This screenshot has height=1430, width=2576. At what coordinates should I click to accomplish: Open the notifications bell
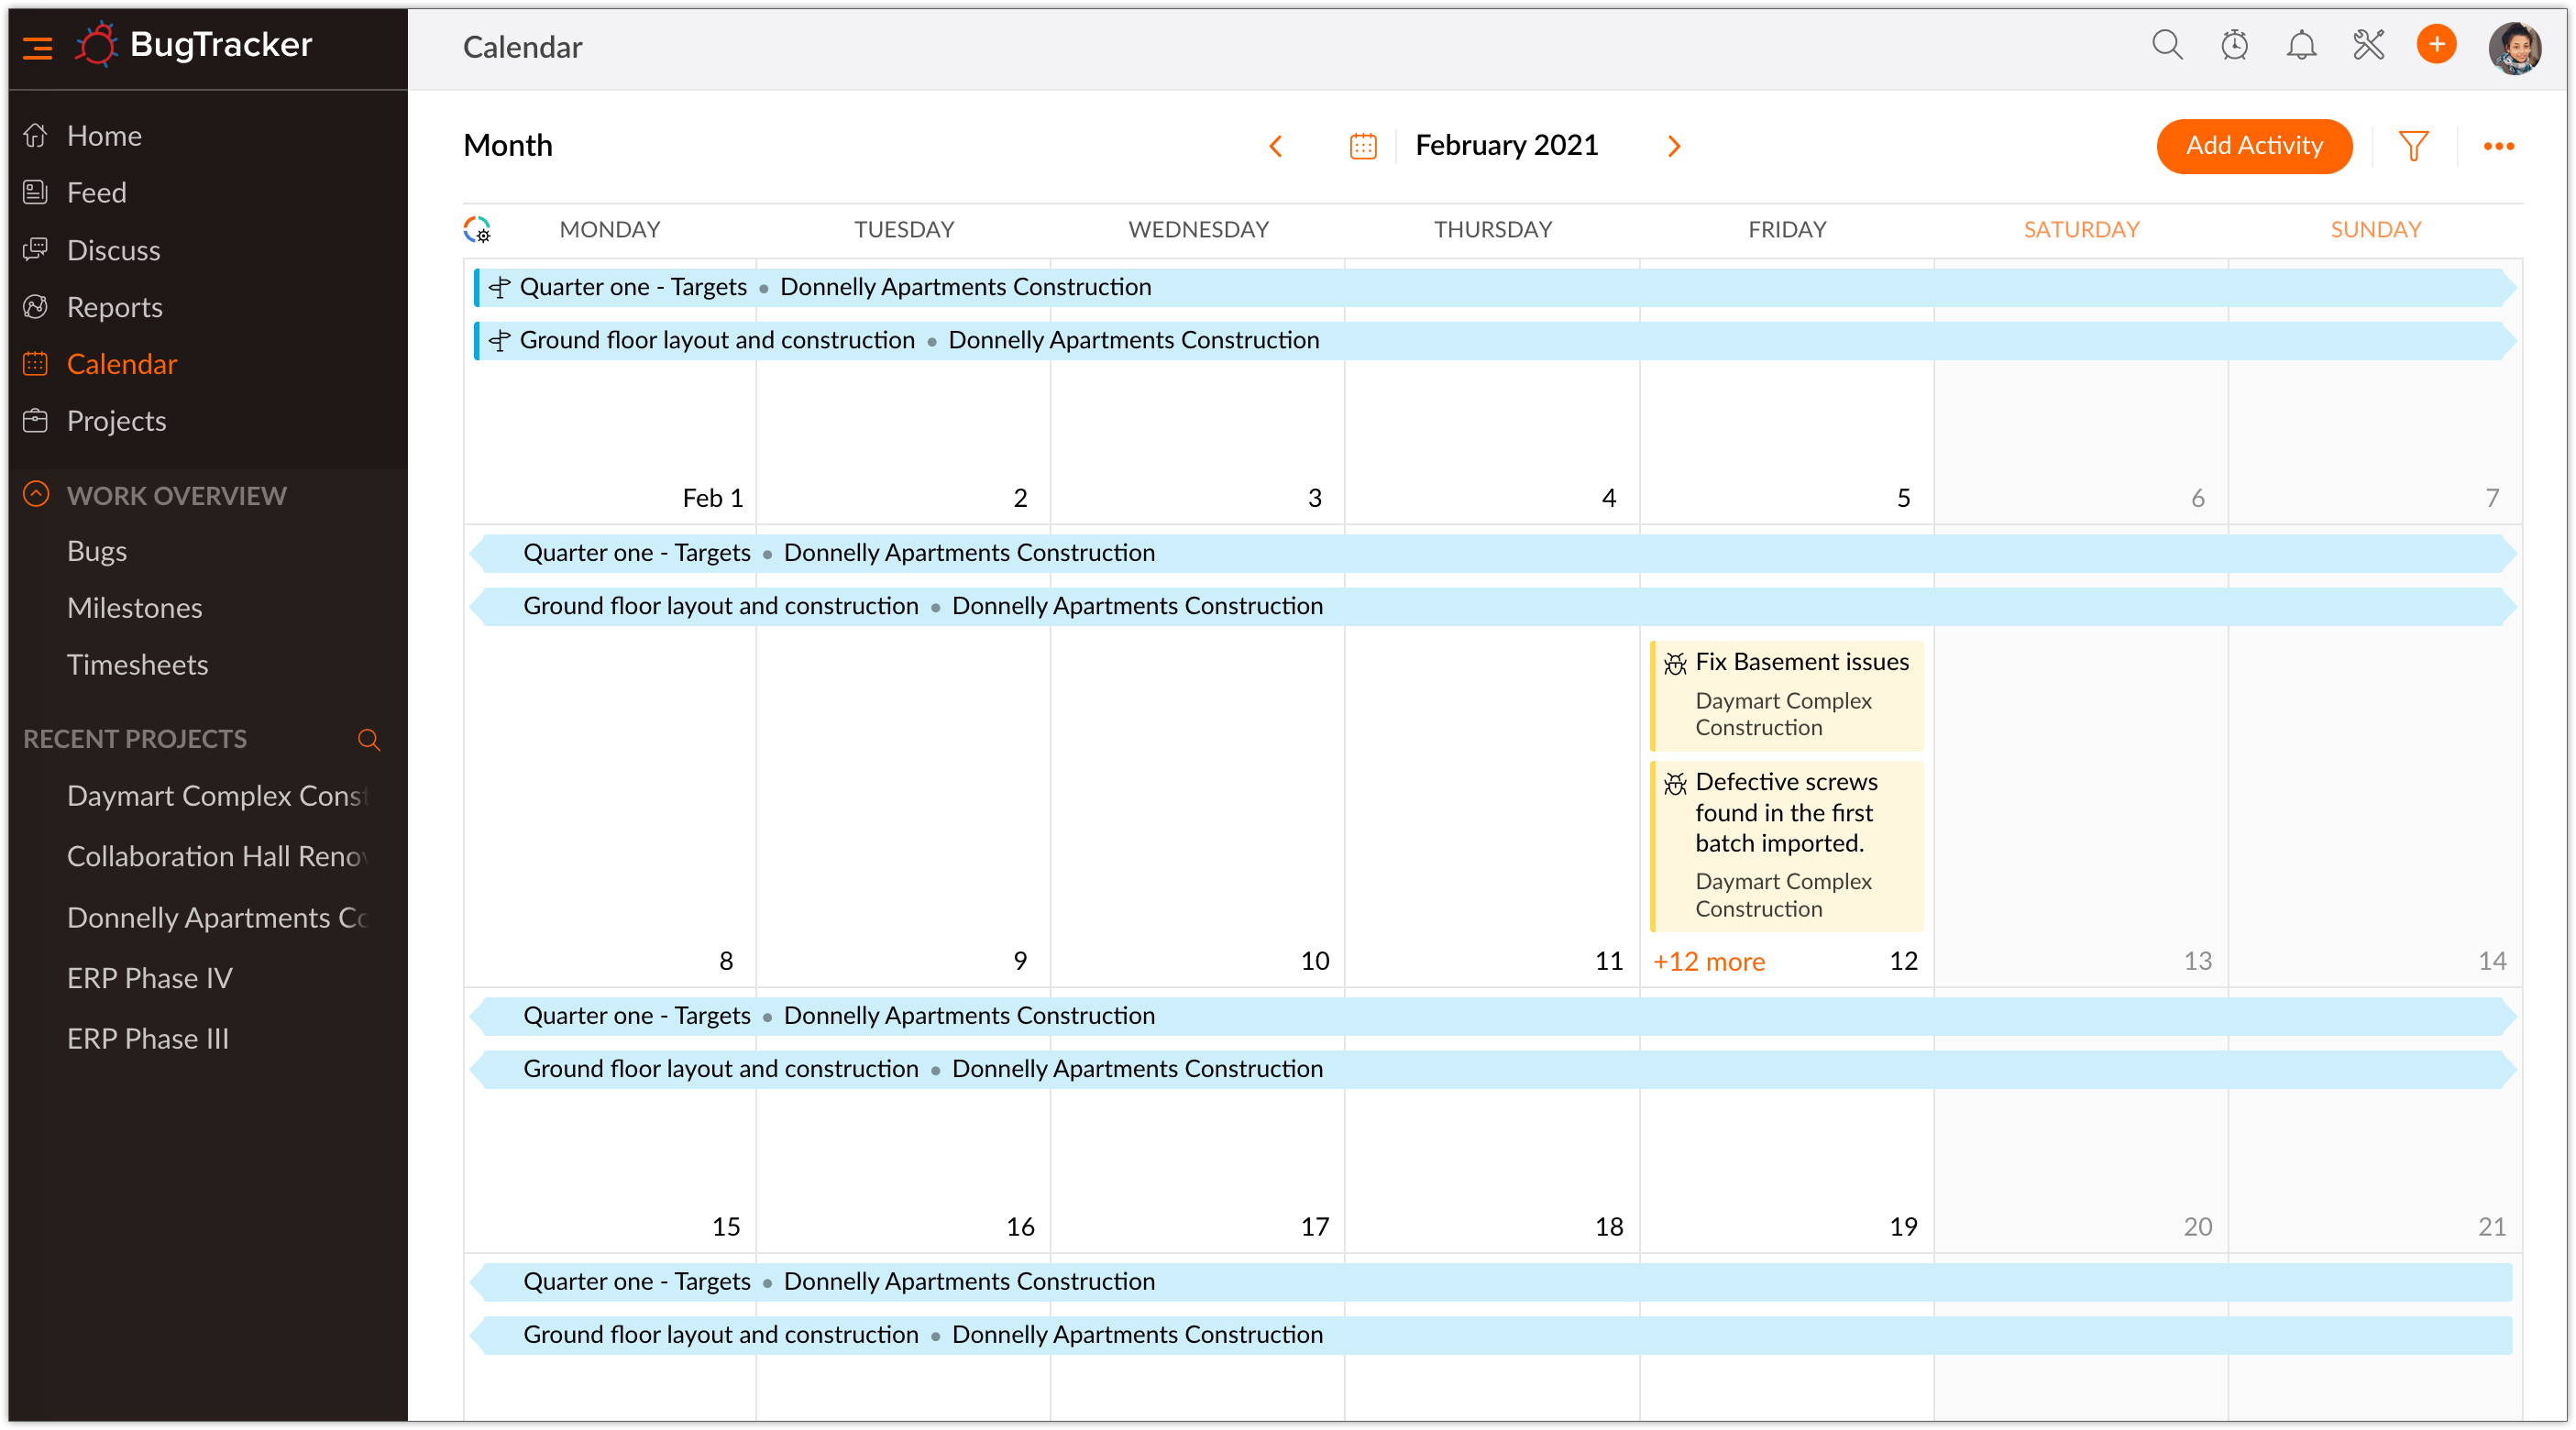(x=2301, y=45)
